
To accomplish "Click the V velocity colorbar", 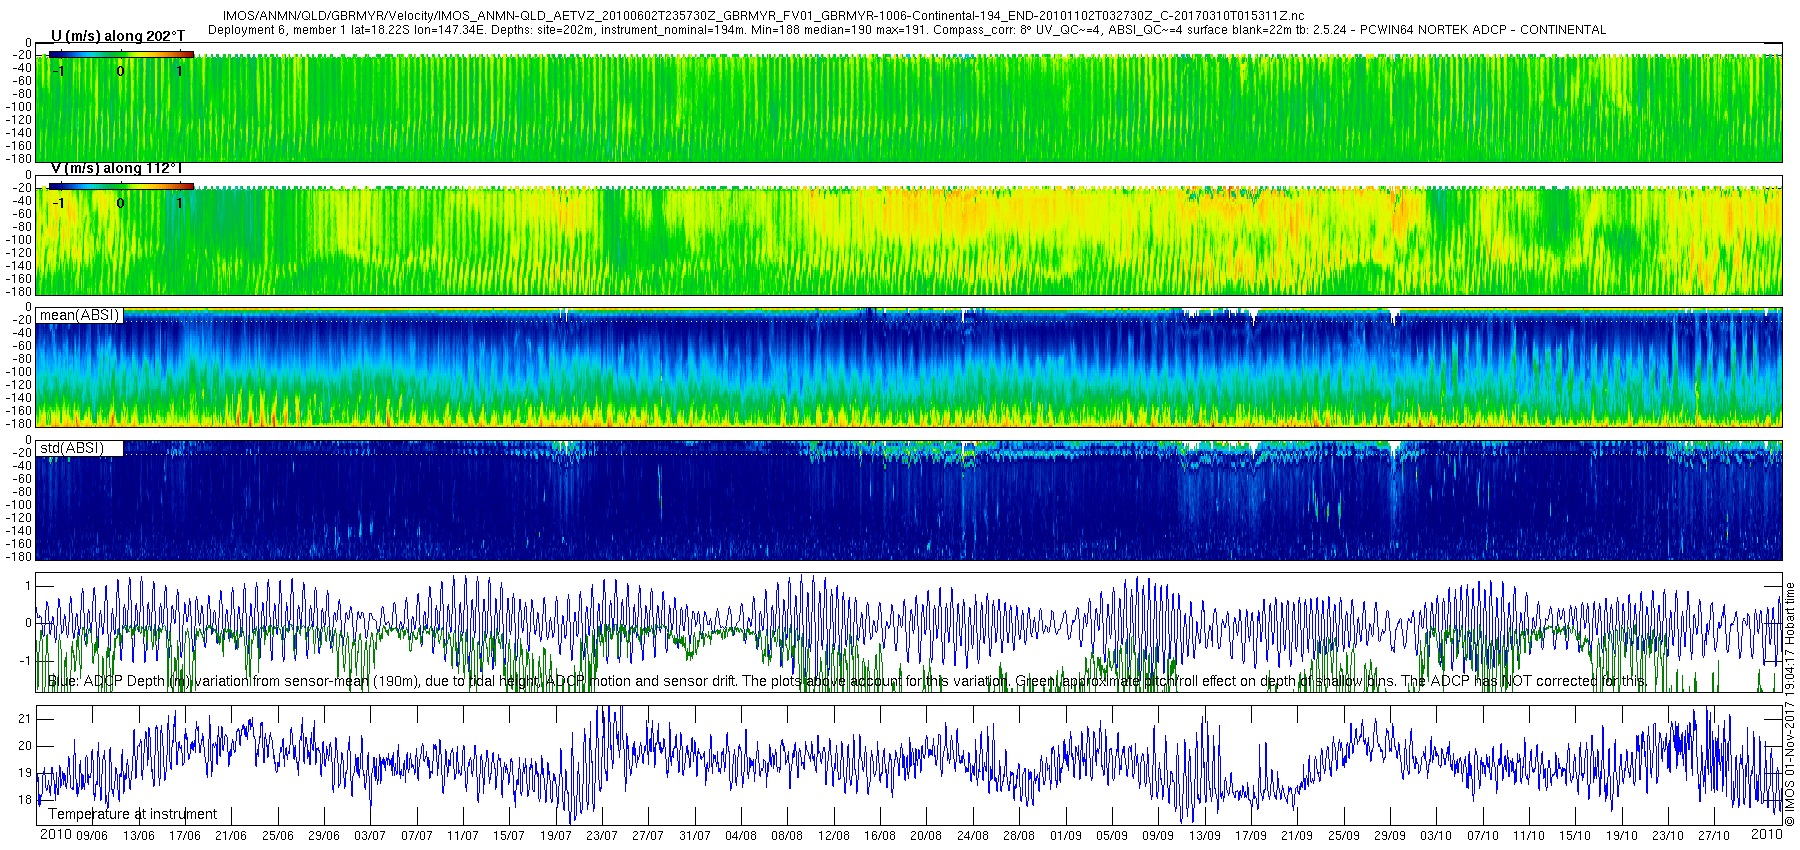I will (x=121, y=186).
